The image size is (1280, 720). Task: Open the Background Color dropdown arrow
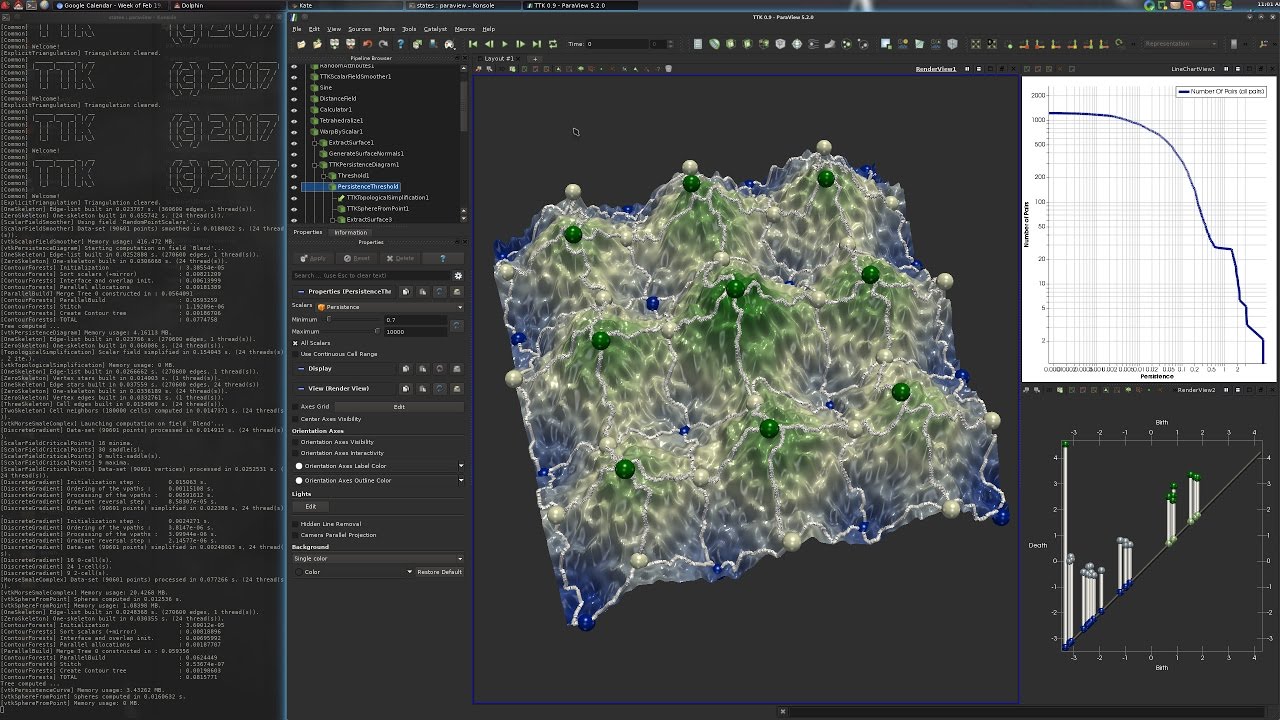click(x=409, y=572)
